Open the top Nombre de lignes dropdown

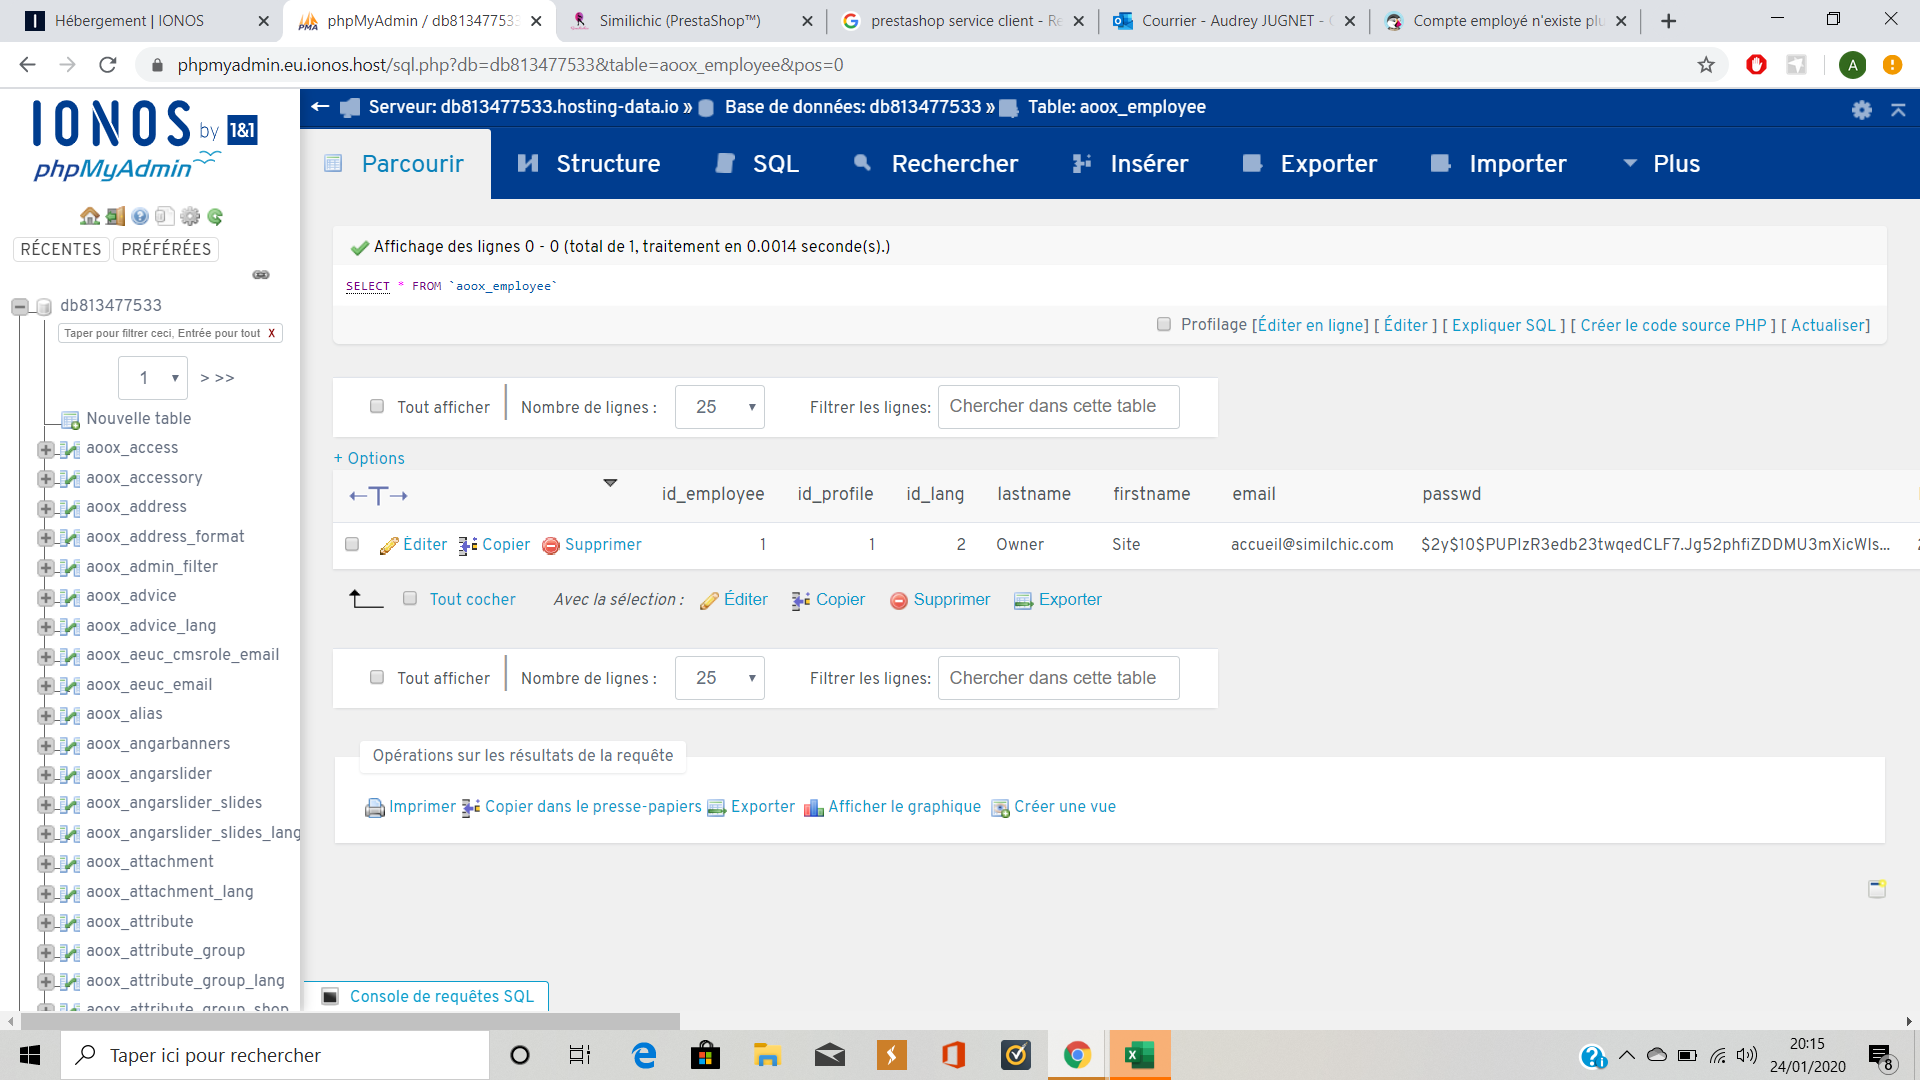720,407
